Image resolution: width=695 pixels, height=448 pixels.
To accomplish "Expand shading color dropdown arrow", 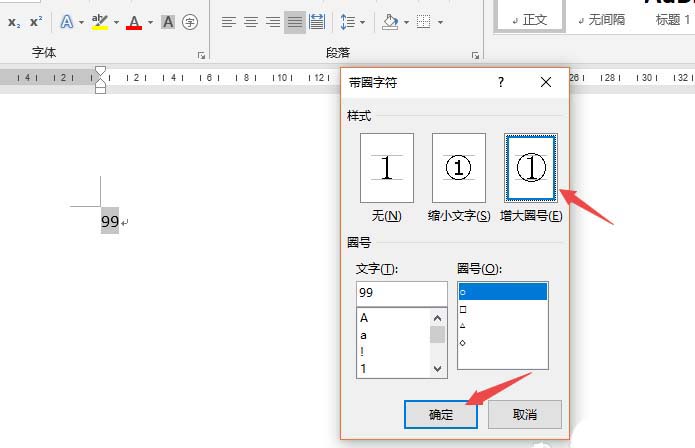I will click(406, 22).
